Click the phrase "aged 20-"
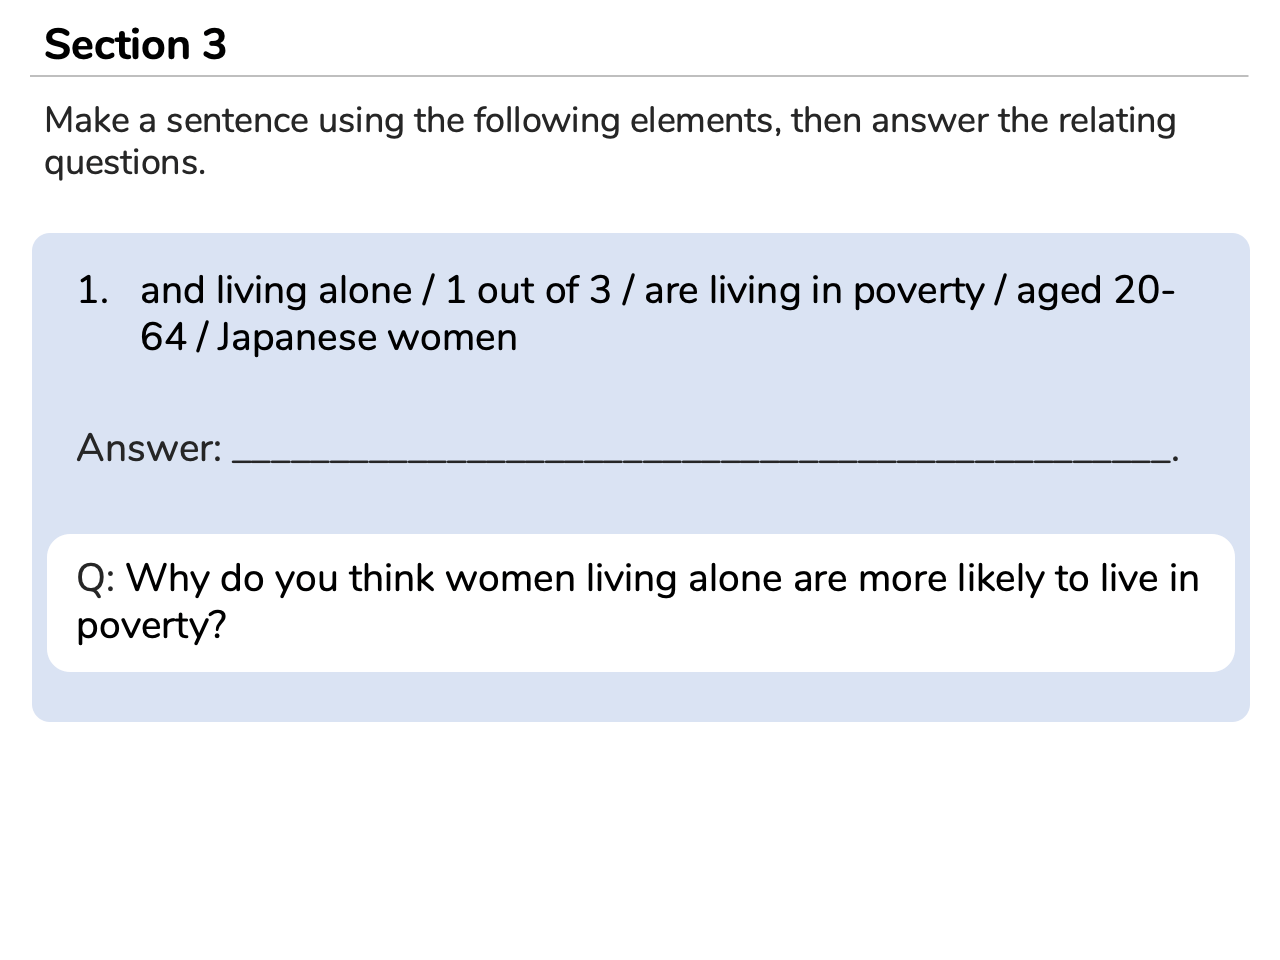The width and height of the screenshot is (1280, 960). point(1096,291)
